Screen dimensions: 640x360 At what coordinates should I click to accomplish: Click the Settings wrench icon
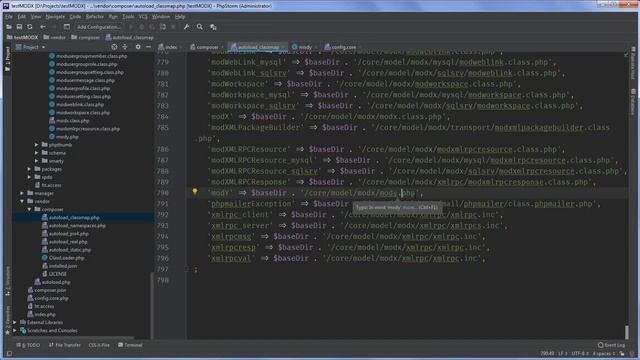click(x=187, y=27)
